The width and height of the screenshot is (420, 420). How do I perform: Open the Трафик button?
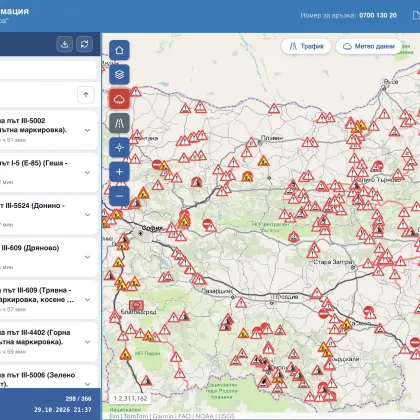point(306,46)
